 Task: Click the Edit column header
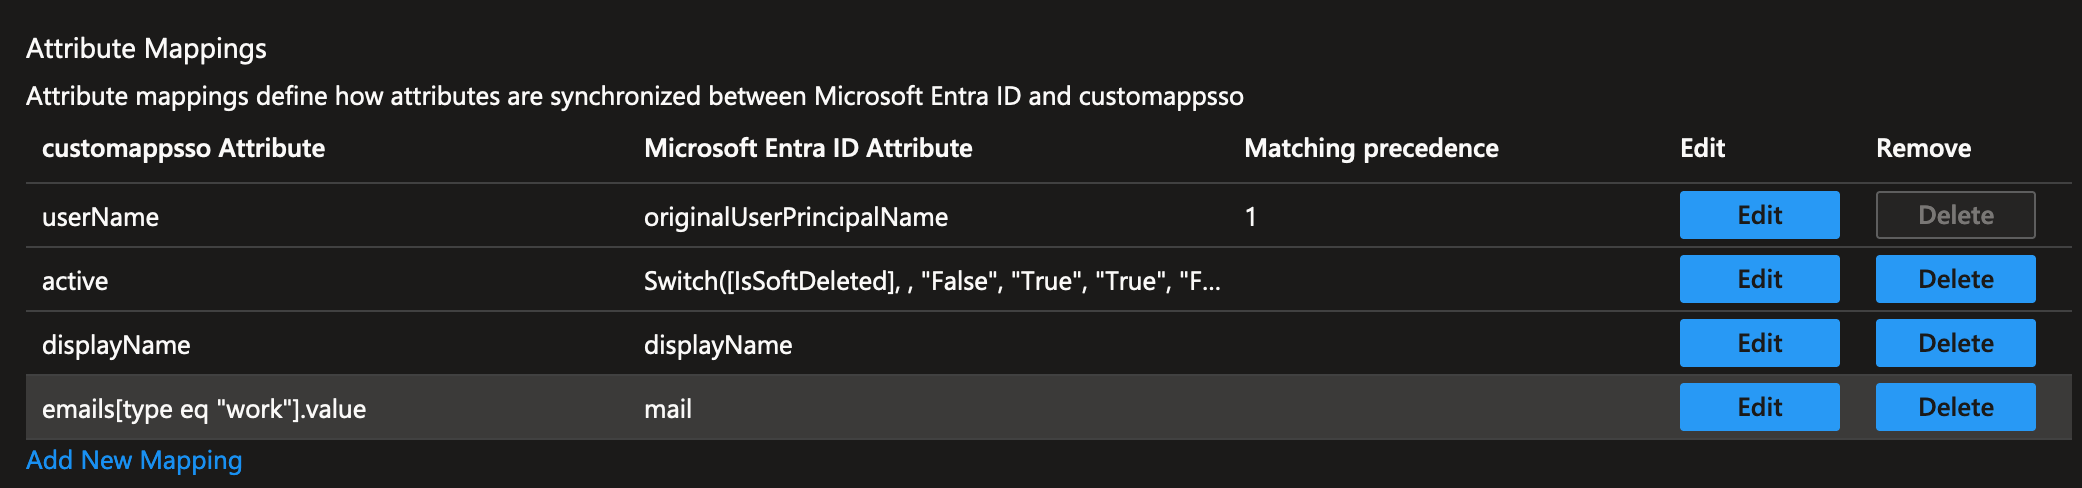[1702, 148]
